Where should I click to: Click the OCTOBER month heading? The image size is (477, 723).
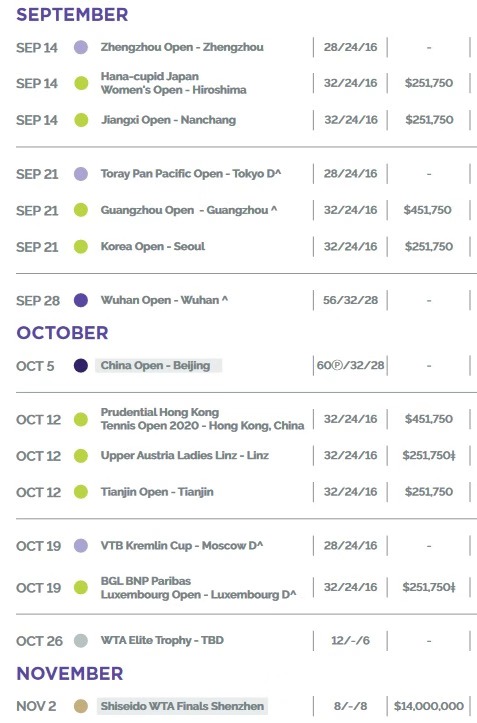(62, 333)
